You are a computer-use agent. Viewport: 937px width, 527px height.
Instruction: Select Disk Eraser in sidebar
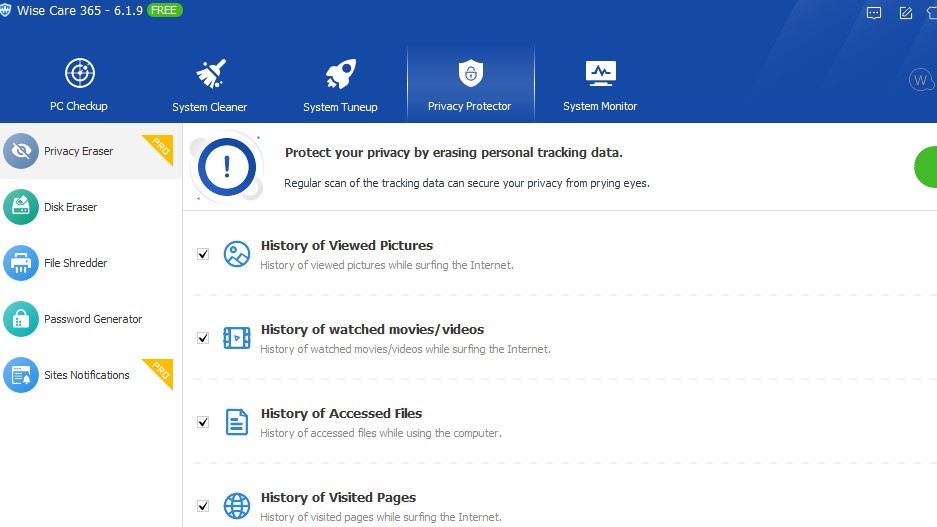tap(71, 207)
